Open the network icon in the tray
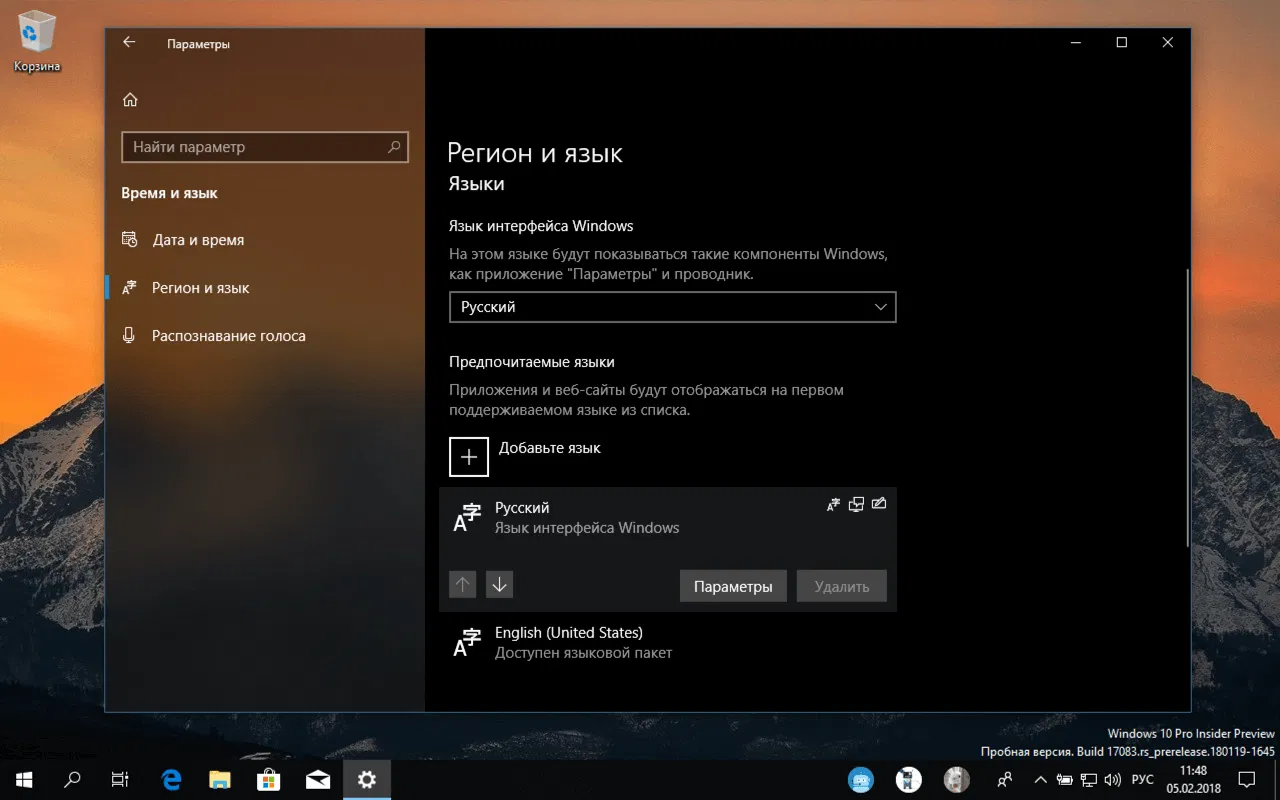Viewport: 1280px width, 800px height. (1089, 779)
